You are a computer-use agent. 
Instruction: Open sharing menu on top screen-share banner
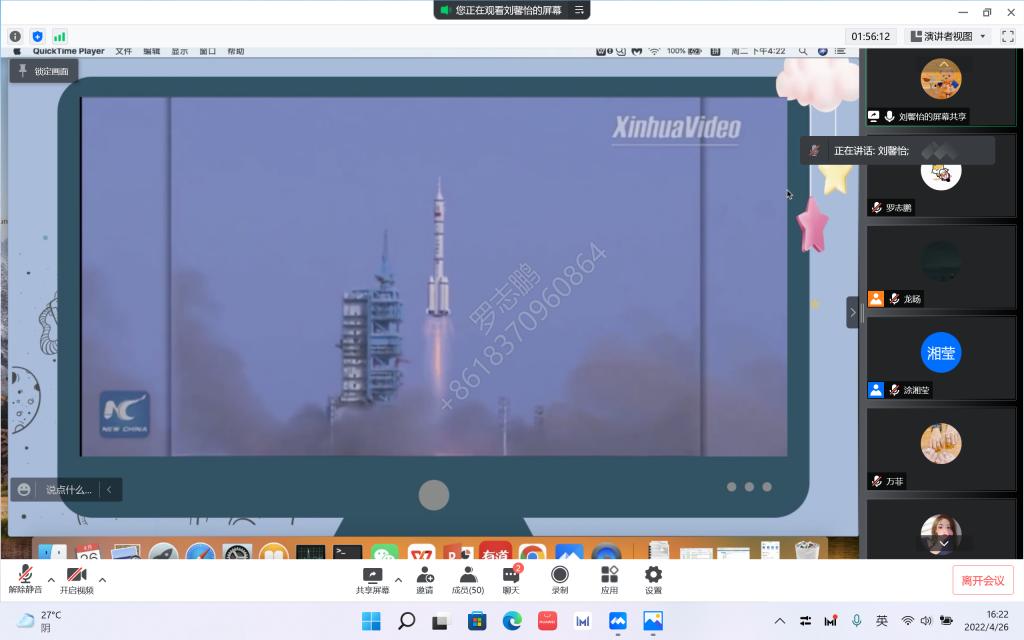(579, 10)
